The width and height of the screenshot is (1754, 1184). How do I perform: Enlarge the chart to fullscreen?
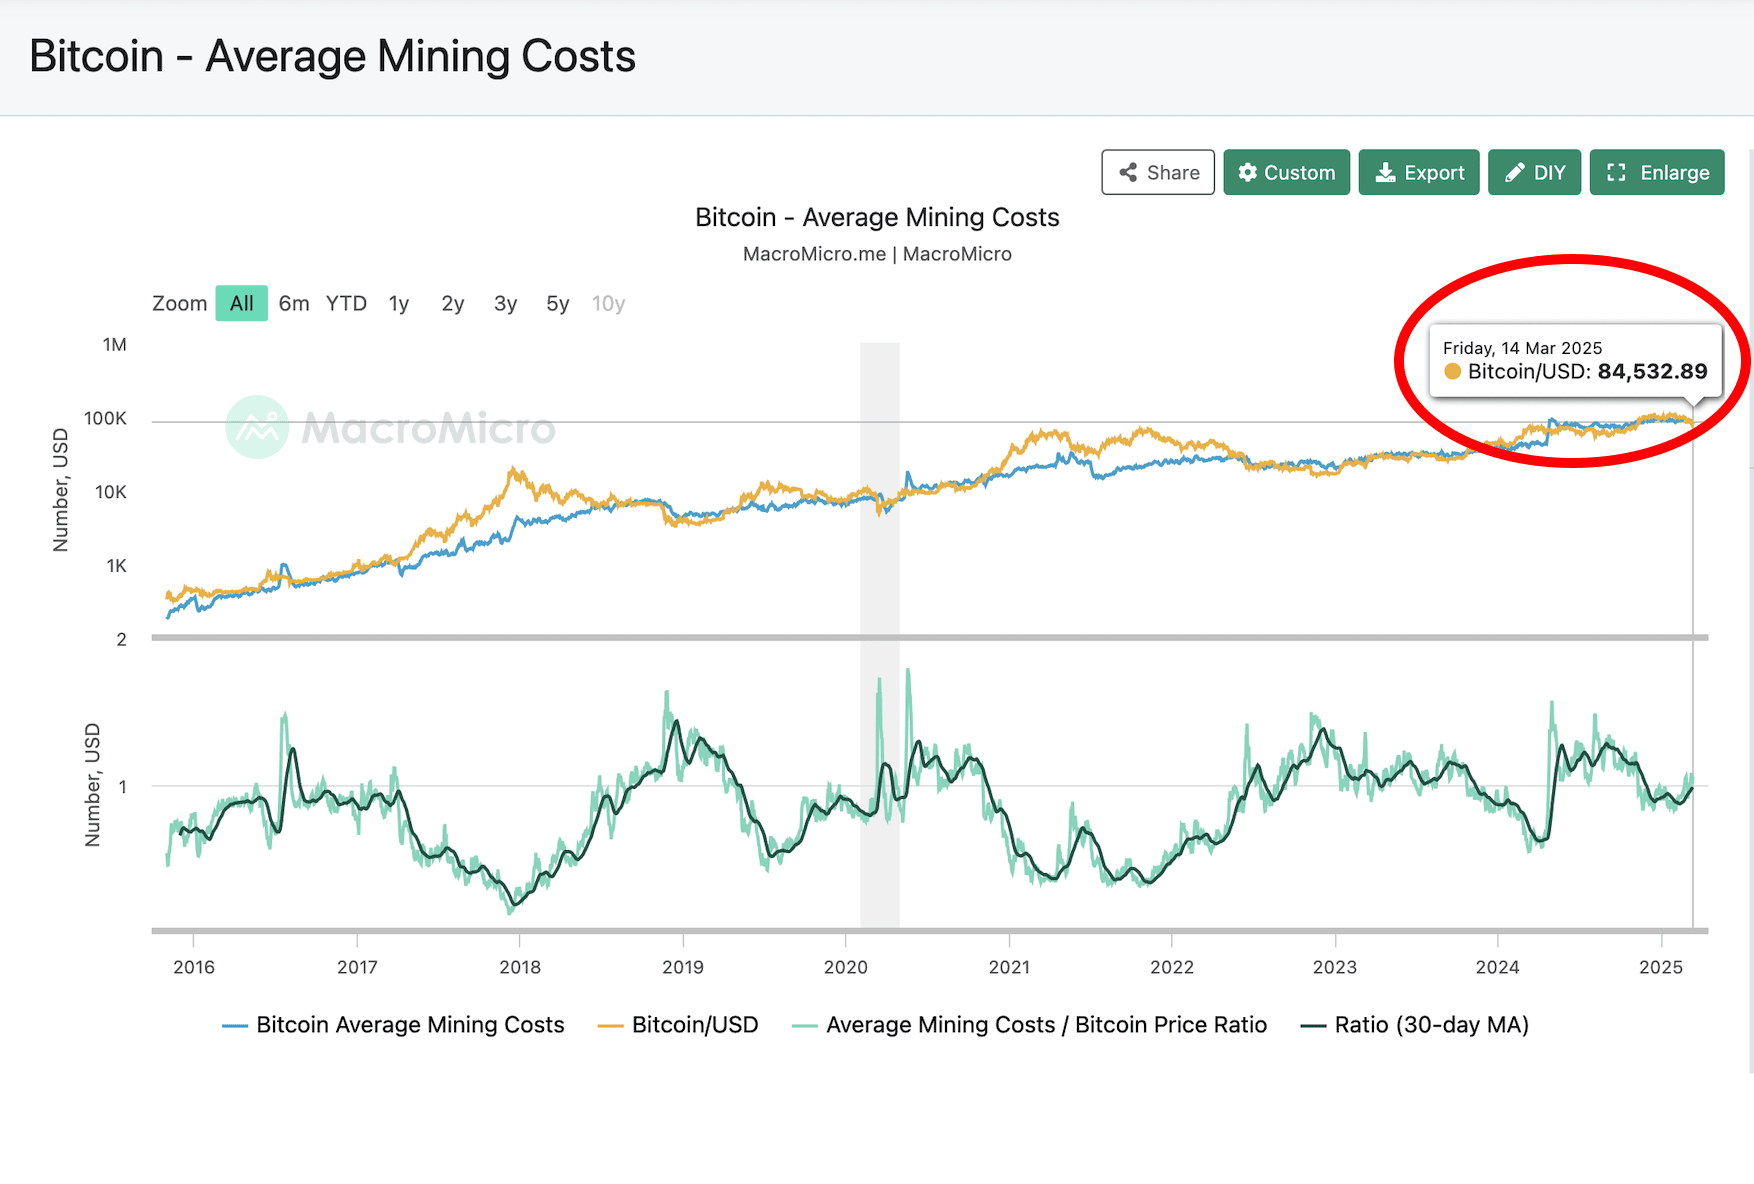click(x=1657, y=173)
